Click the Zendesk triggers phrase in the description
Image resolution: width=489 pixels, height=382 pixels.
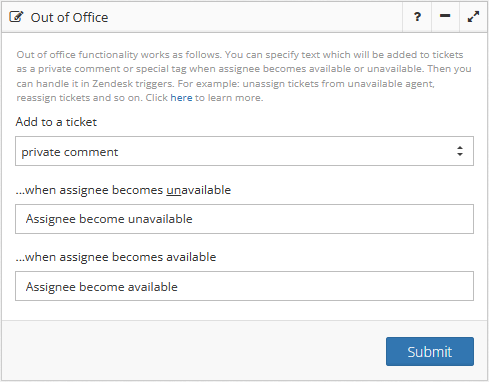pyautogui.click(x=133, y=83)
